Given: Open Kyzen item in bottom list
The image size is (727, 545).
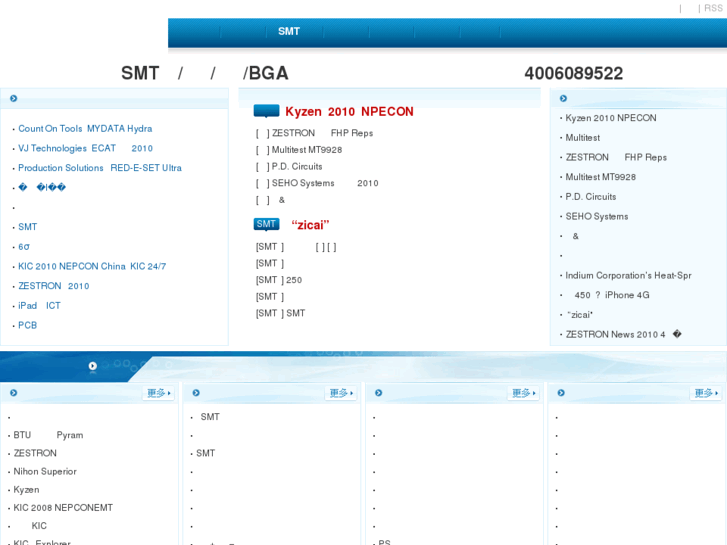Looking at the screenshot, I should tap(26, 490).
